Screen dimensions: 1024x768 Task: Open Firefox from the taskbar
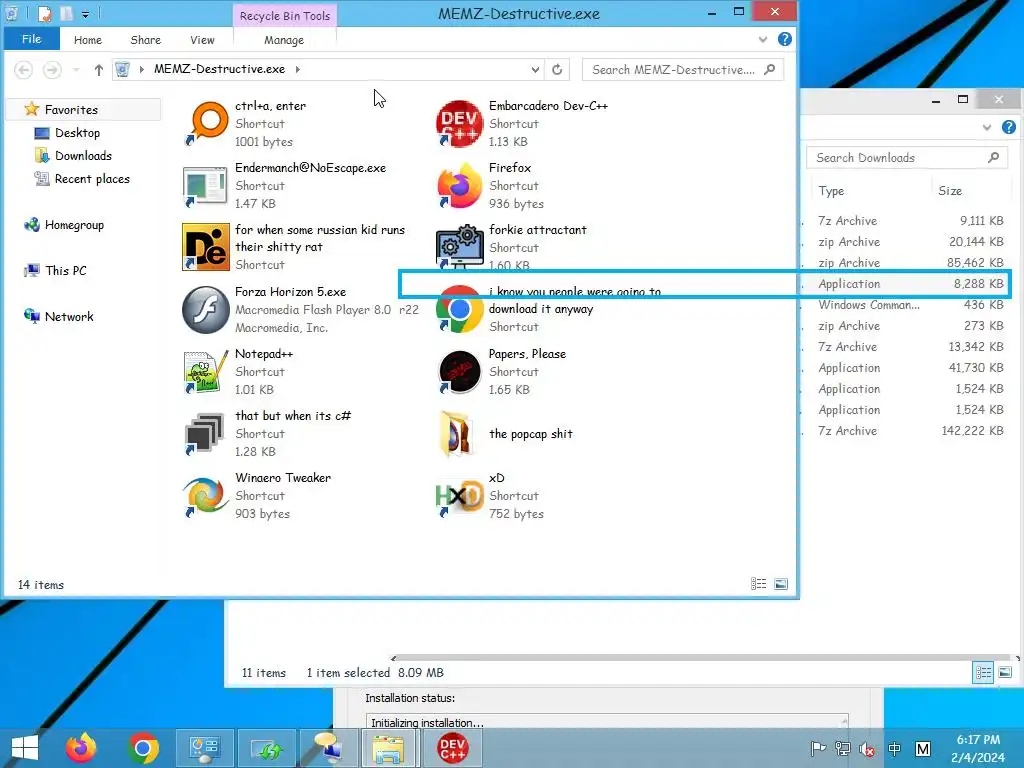coord(81,748)
